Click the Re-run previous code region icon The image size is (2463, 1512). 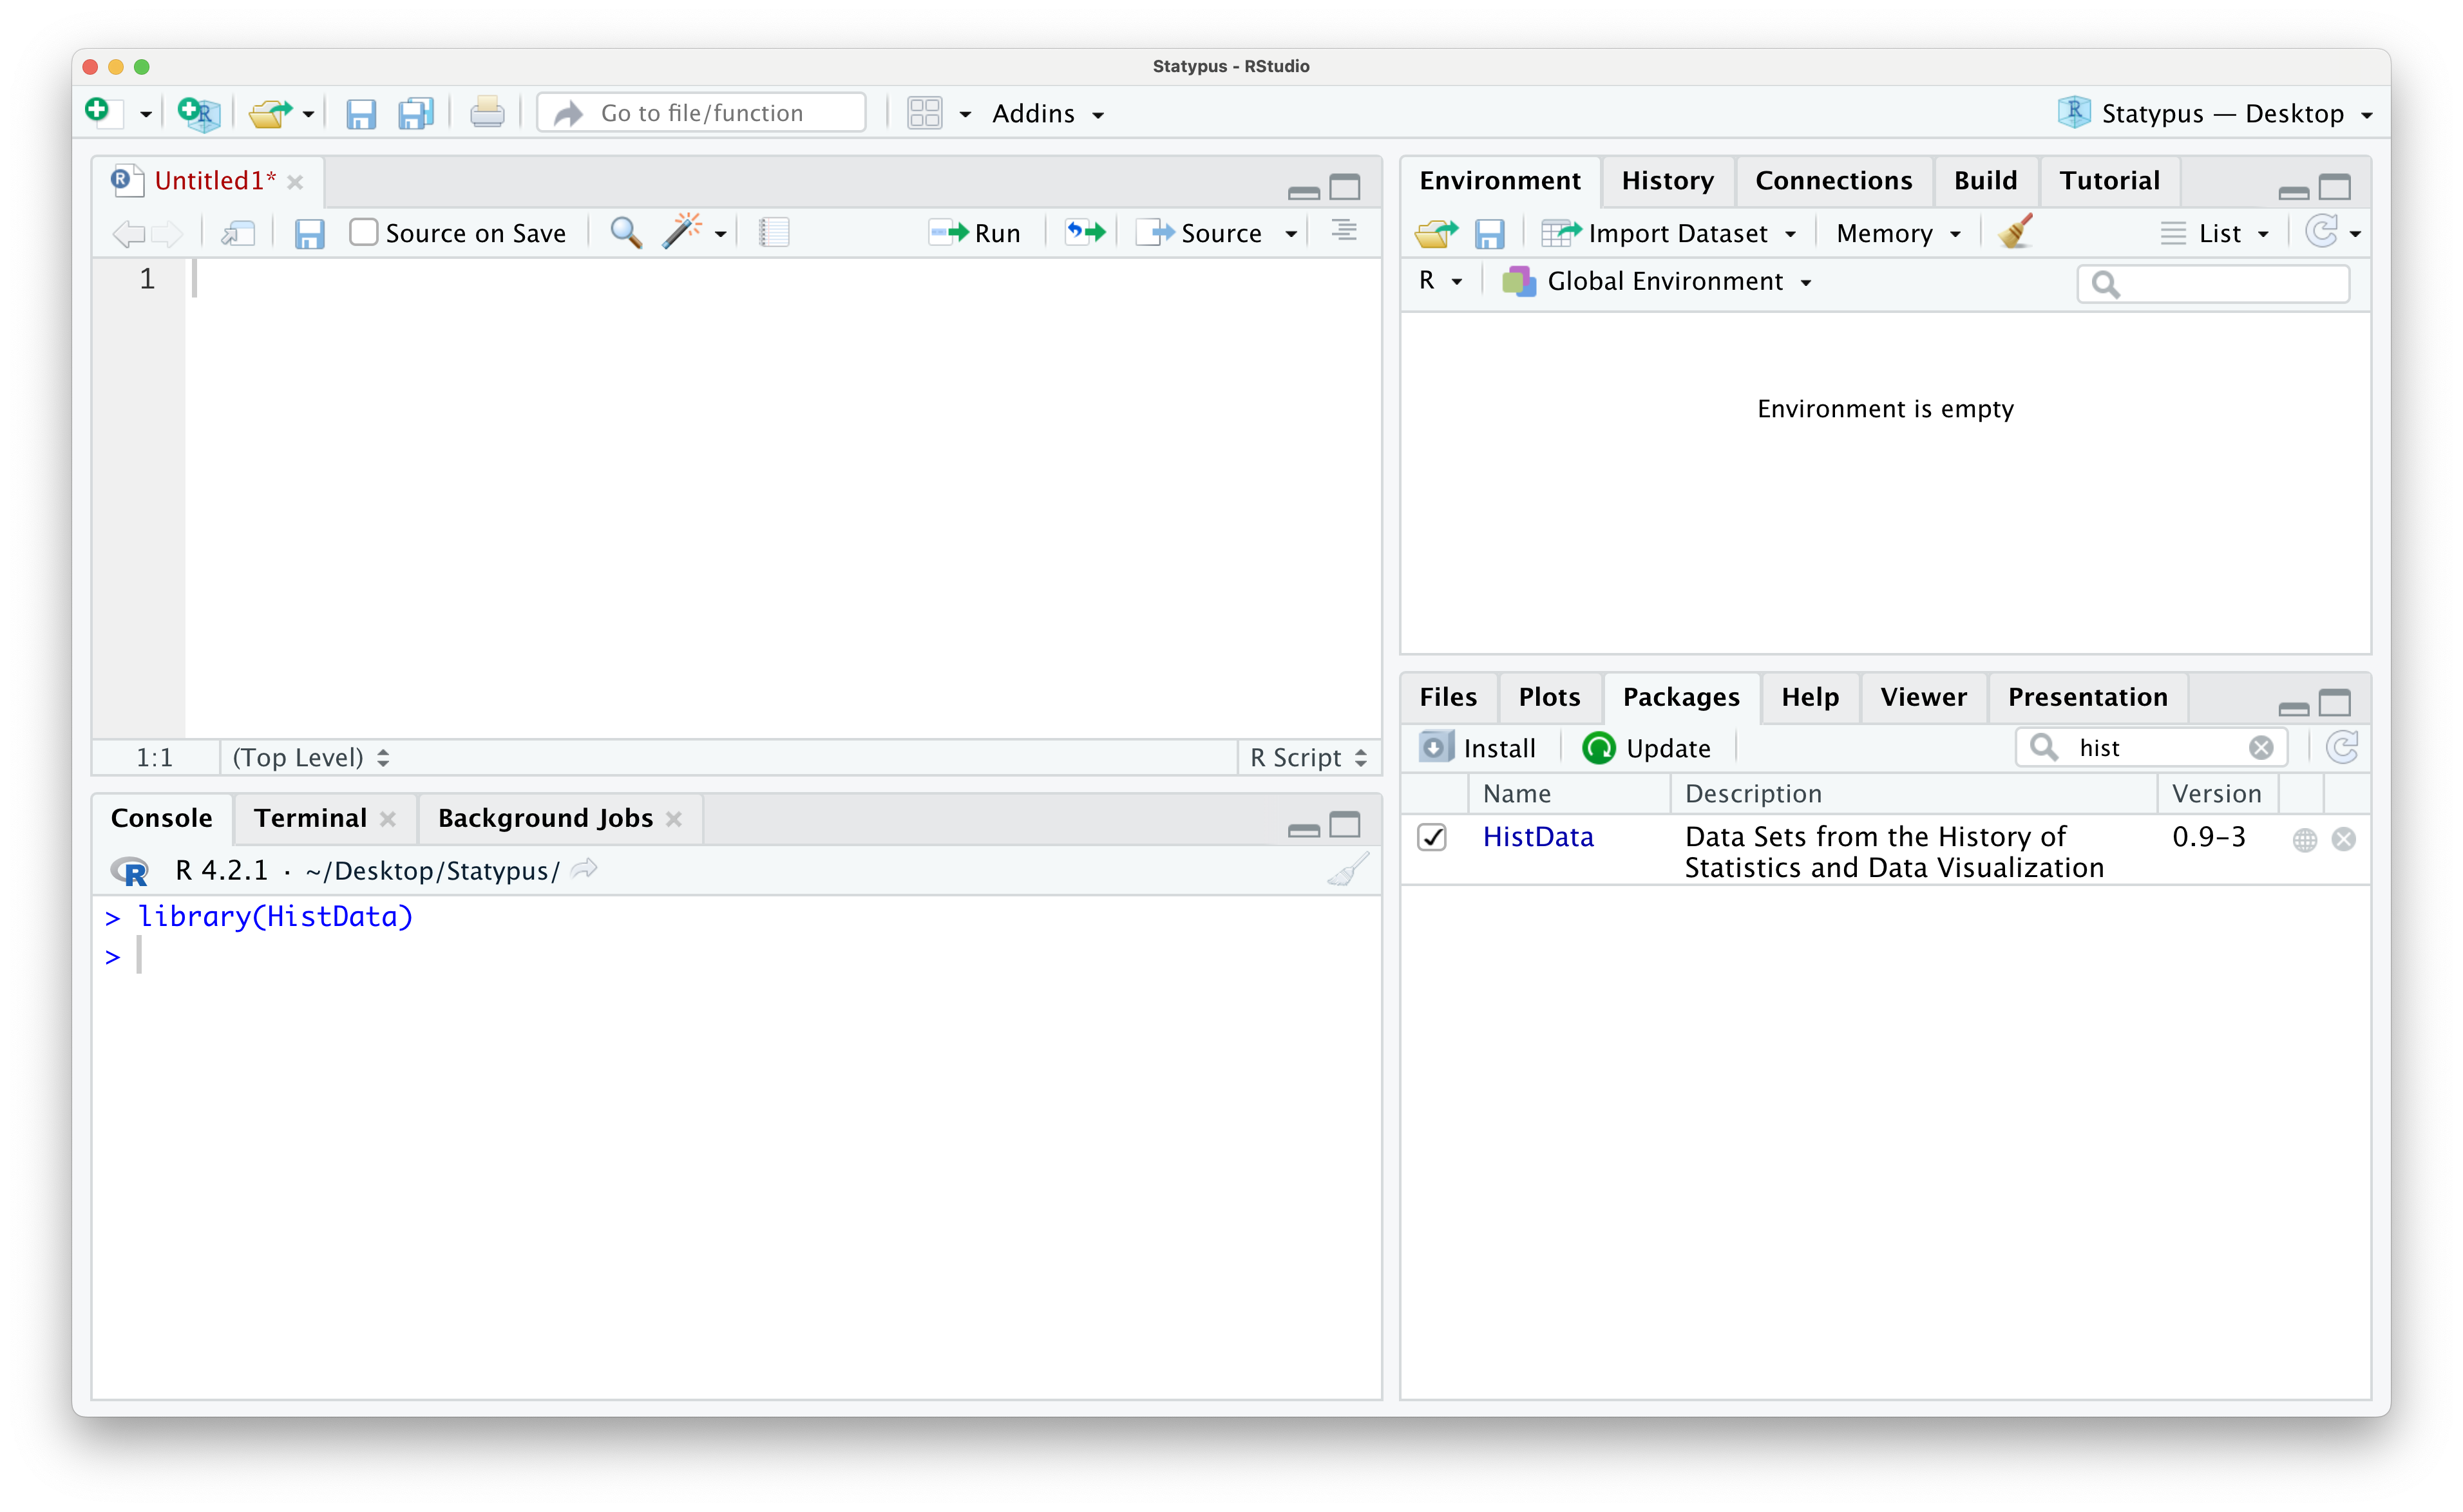tap(1084, 232)
